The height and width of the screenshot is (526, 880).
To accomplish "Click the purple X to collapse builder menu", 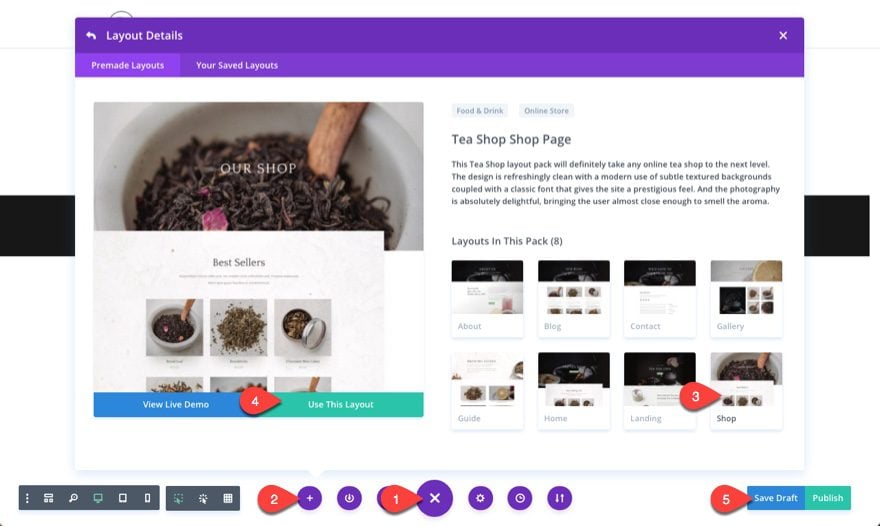I will point(435,498).
